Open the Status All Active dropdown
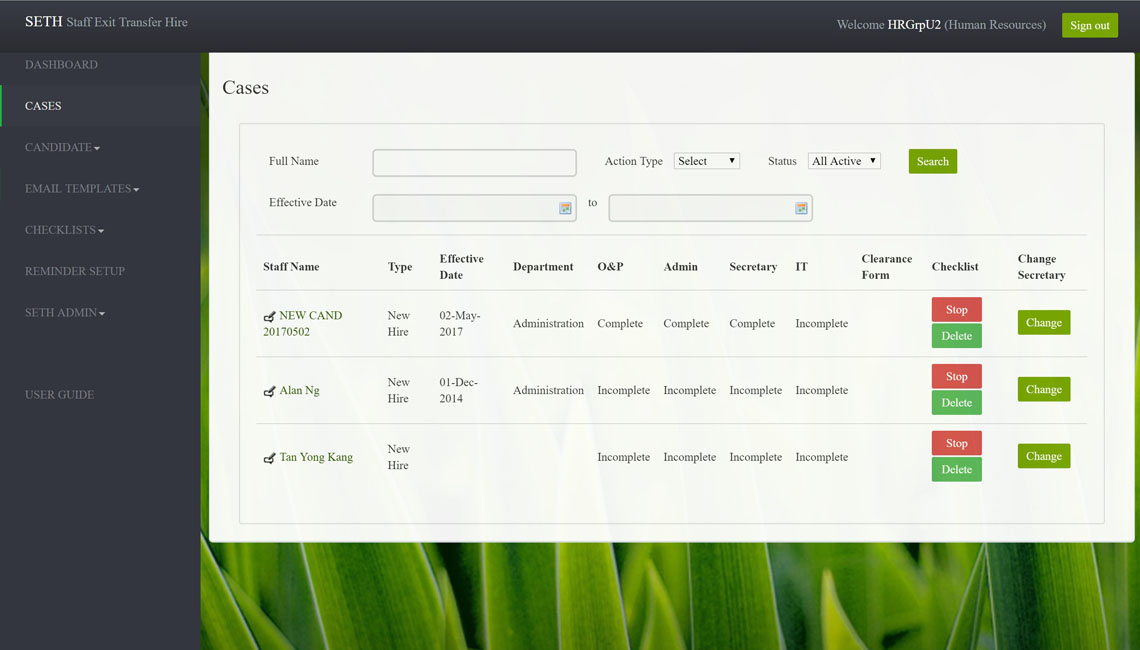Image resolution: width=1140 pixels, height=650 pixels. 844,161
